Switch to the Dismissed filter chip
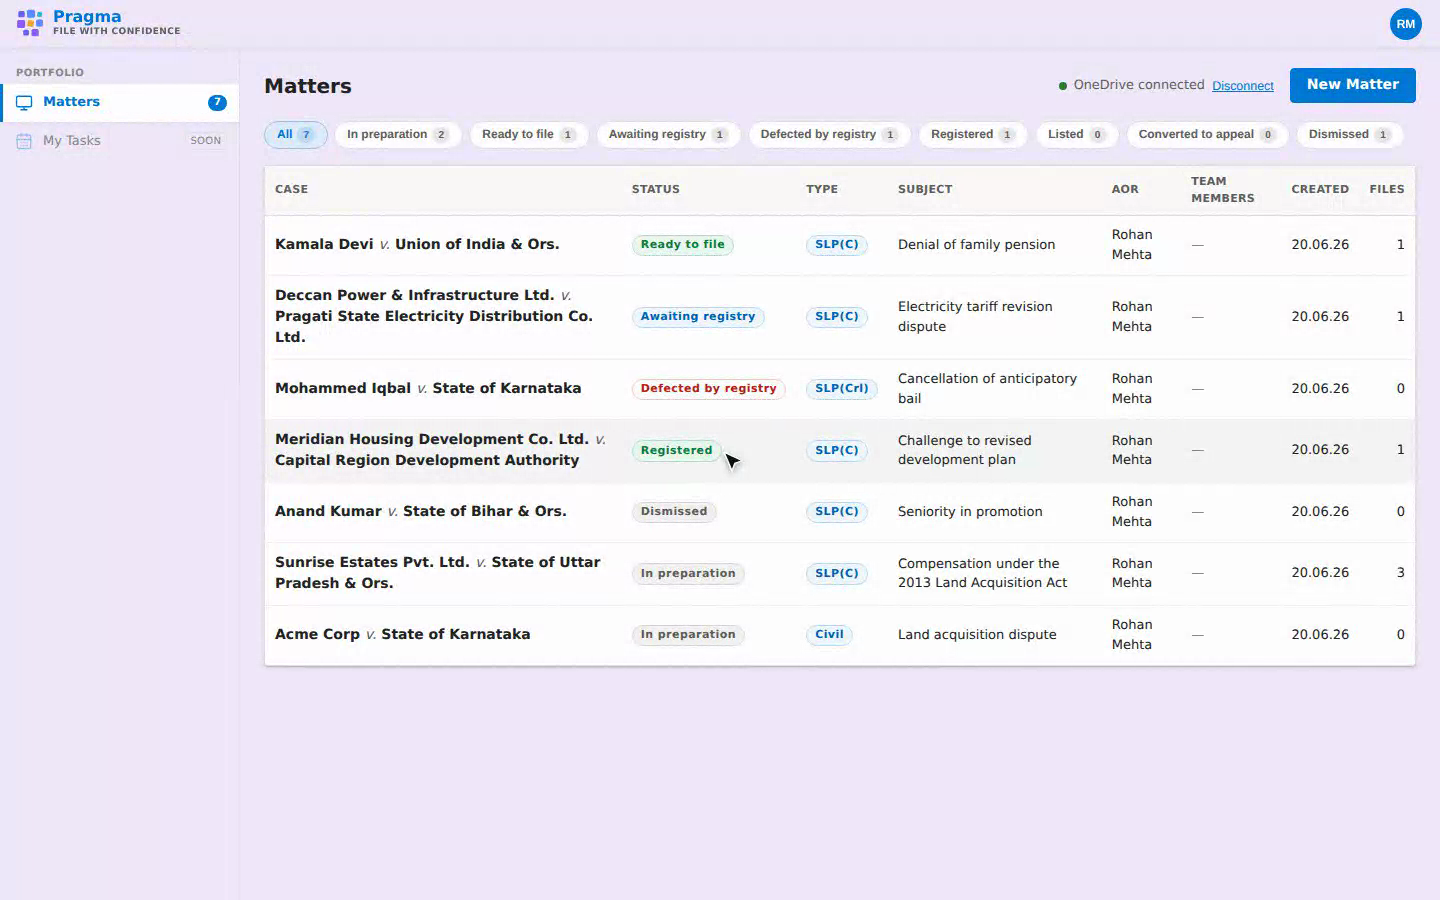Image resolution: width=1440 pixels, height=900 pixels. (1349, 135)
